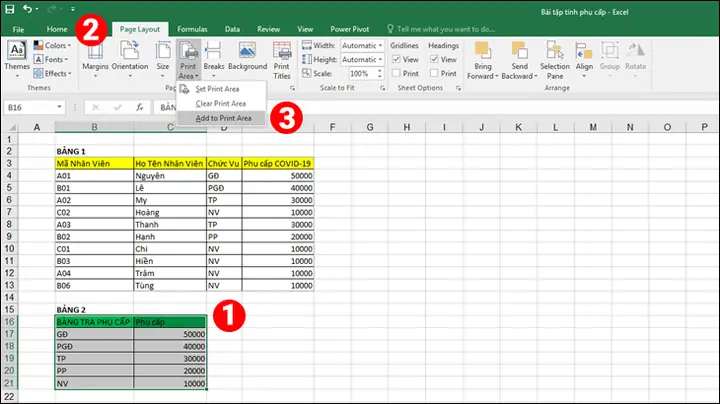Select the Mã Nhân Viên header cell
The height and width of the screenshot is (404, 720).
[94, 163]
